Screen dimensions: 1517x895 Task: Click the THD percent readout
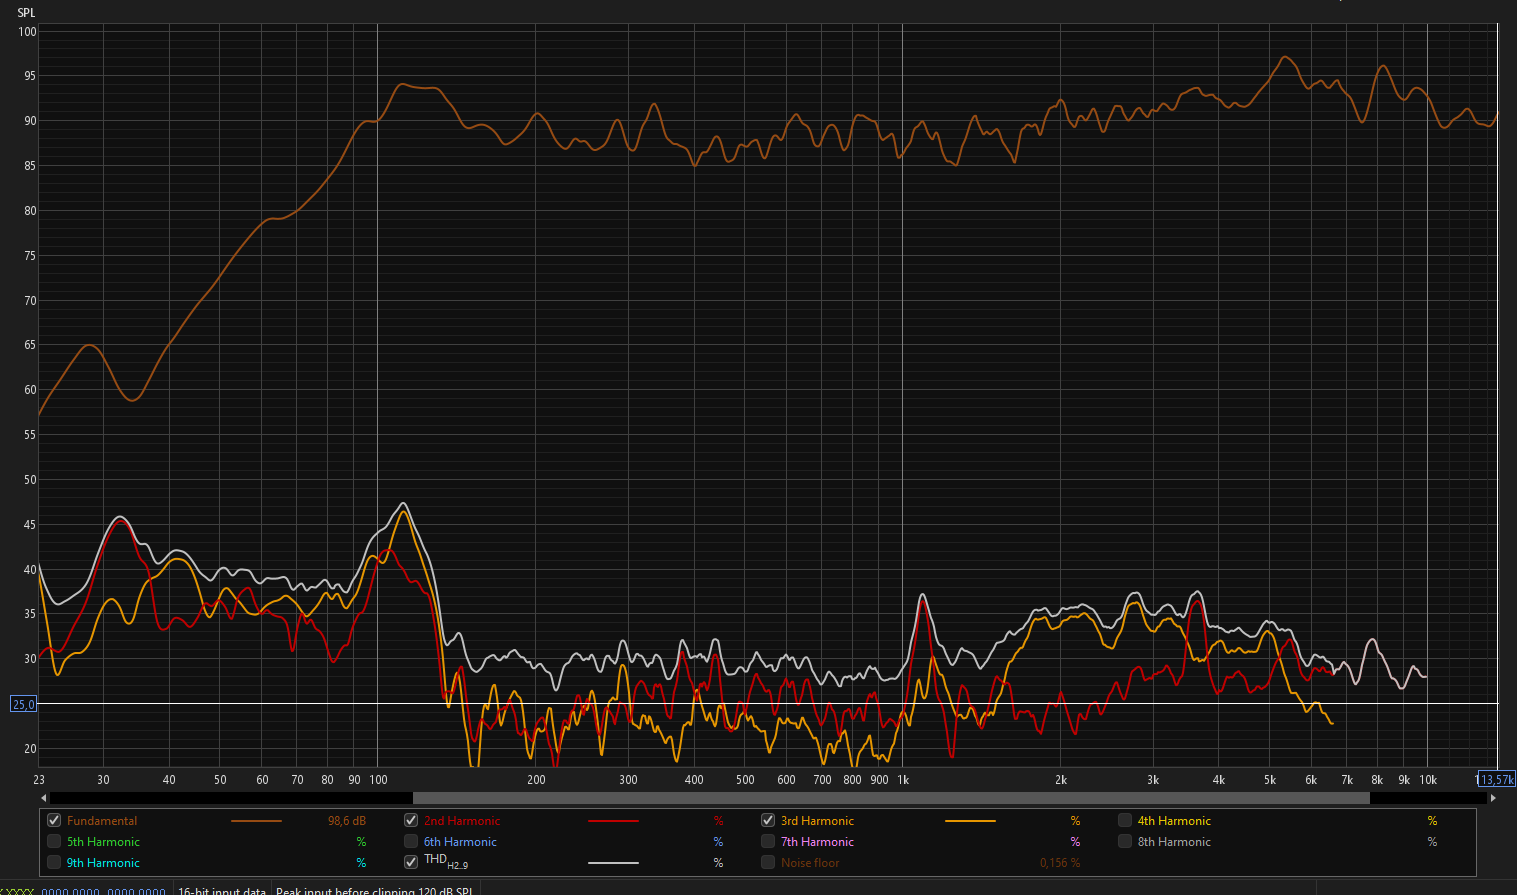718,863
